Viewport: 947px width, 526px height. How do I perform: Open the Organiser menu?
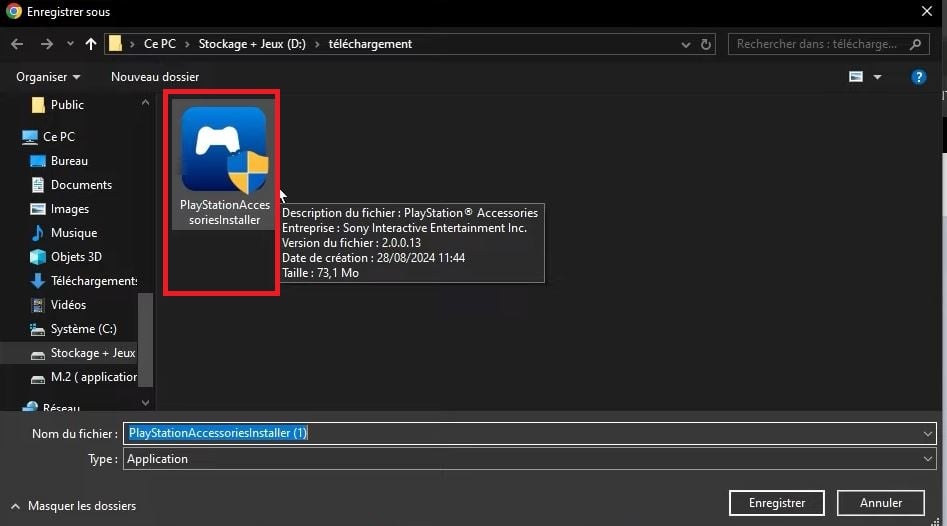pos(47,77)
